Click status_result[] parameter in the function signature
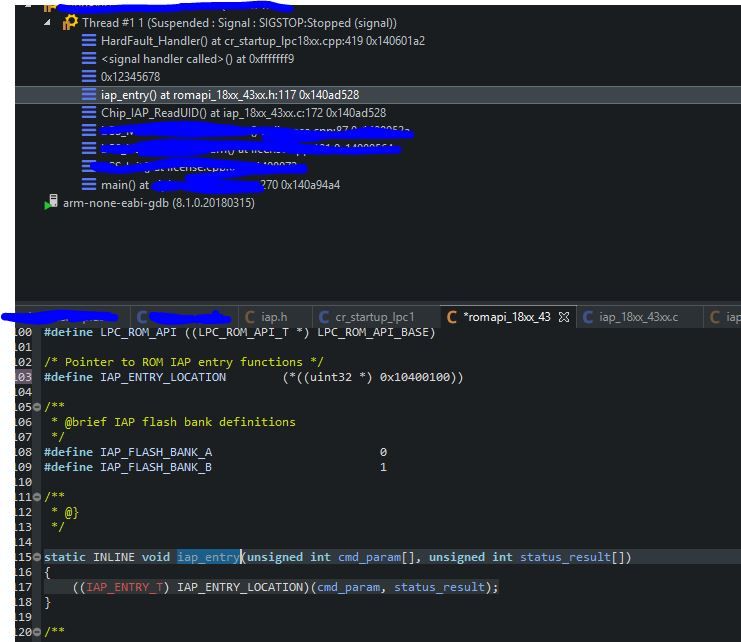741x642 pixels. (x=572, y=557)
